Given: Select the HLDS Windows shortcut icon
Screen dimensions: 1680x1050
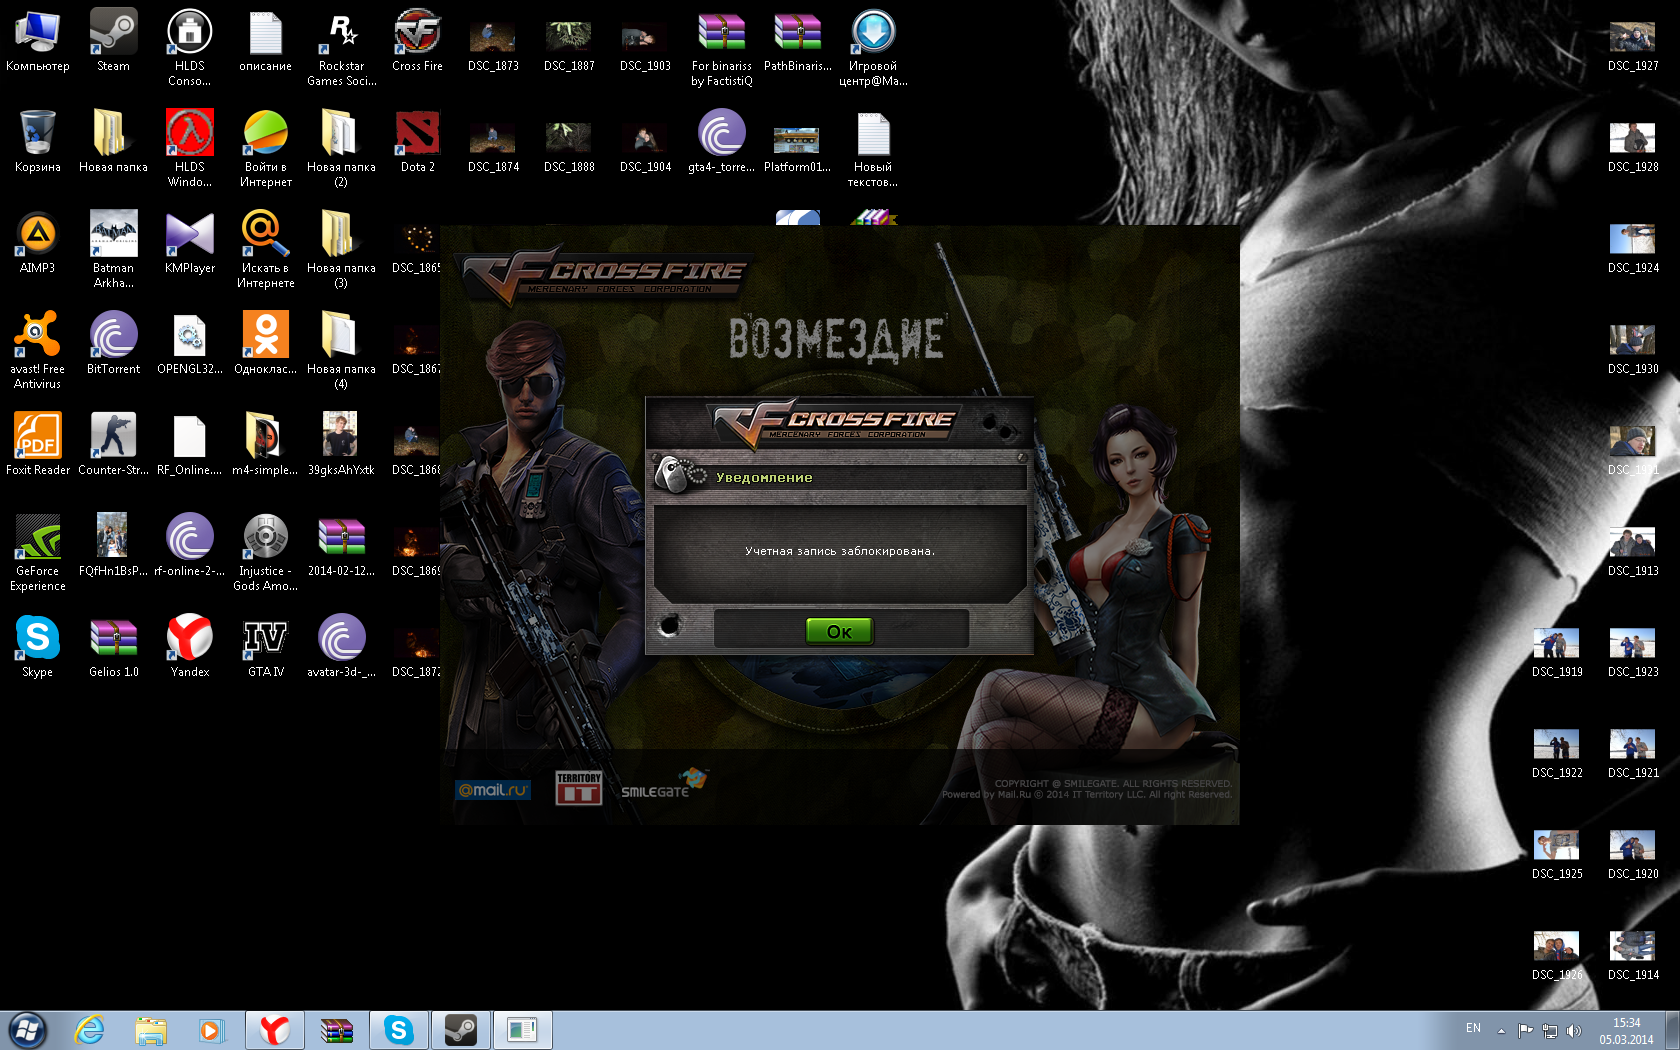Looking at the screenshot, I should point(189,149).
